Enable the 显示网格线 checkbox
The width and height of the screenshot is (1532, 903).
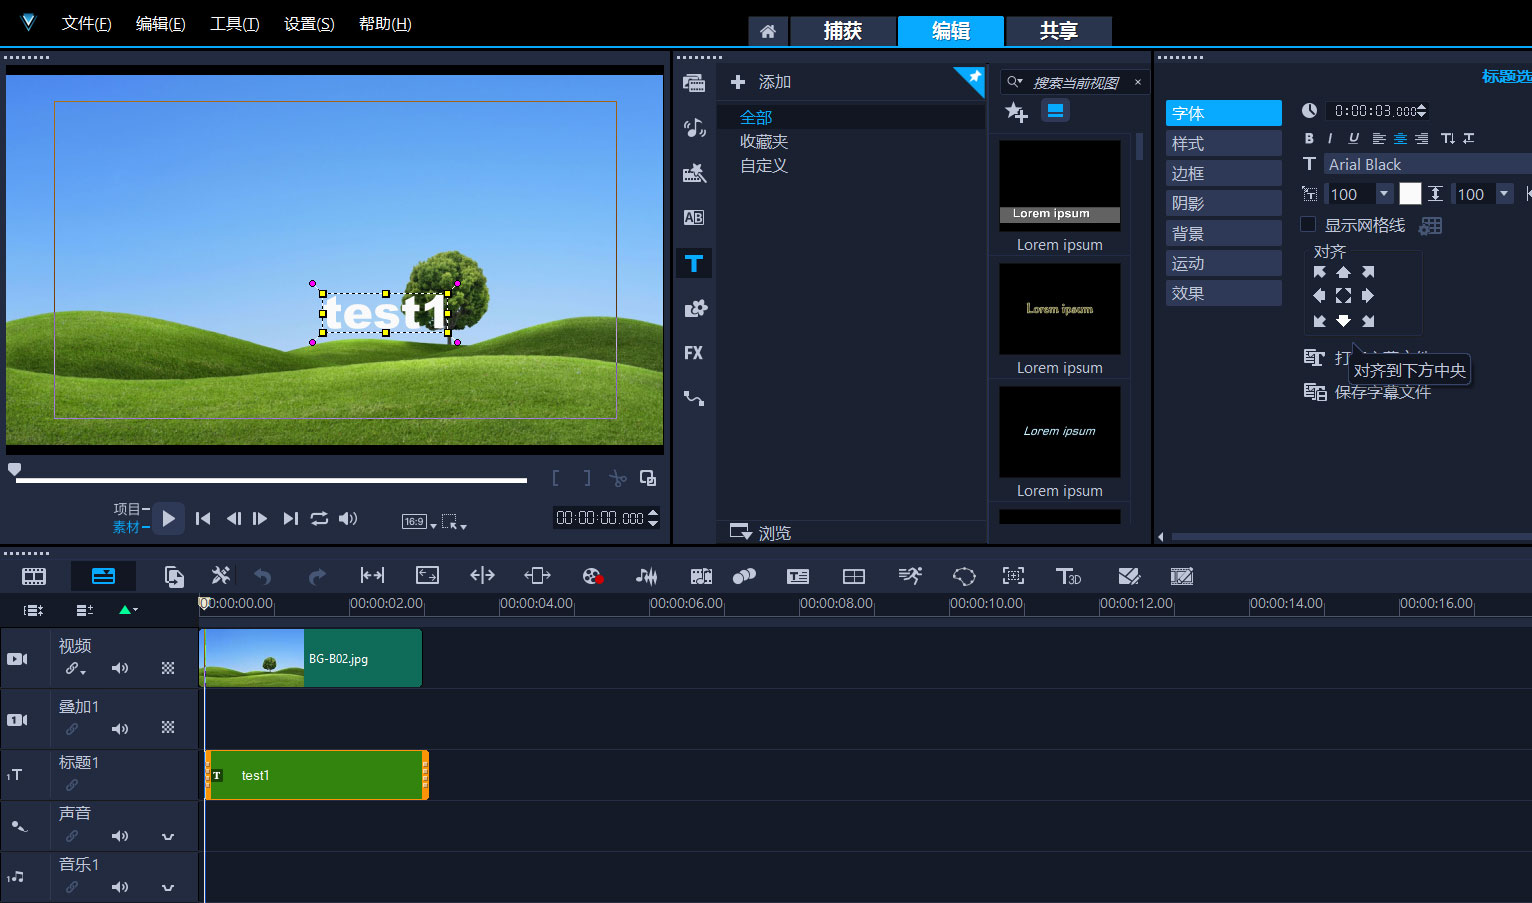1308,225
